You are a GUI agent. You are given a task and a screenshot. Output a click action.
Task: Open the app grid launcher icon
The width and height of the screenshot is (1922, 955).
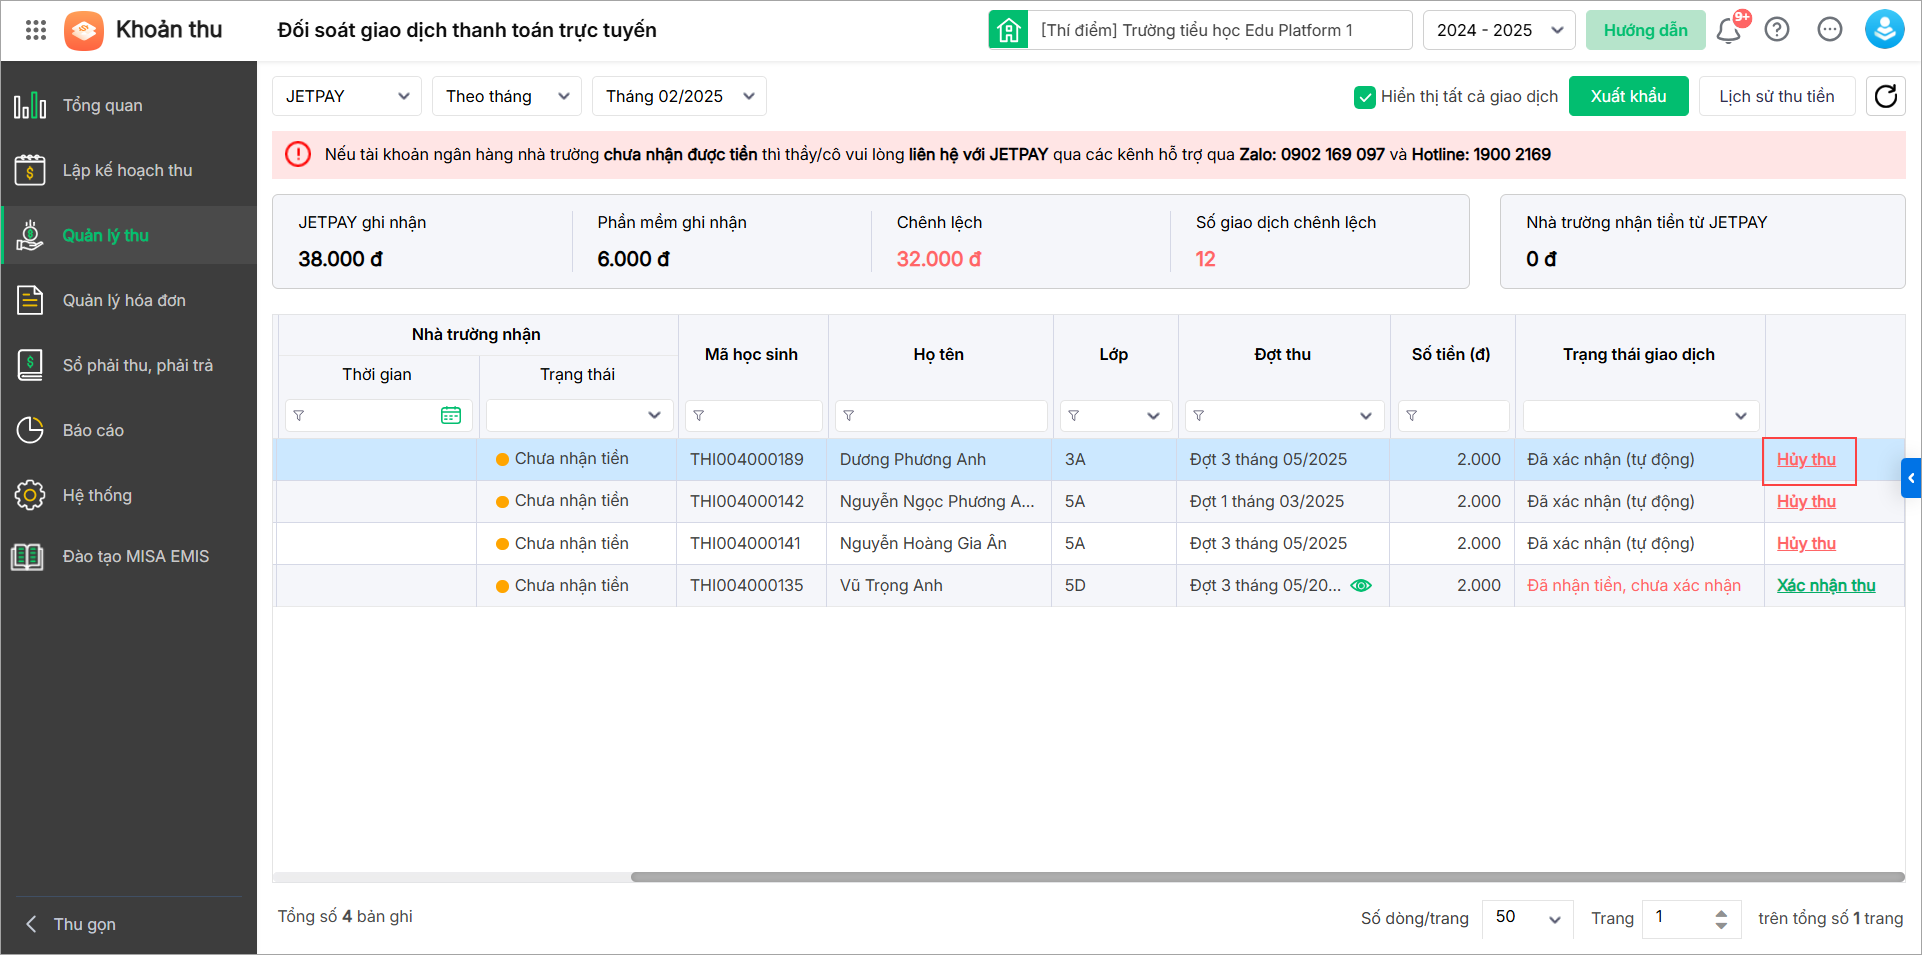[x=36, y=30]
